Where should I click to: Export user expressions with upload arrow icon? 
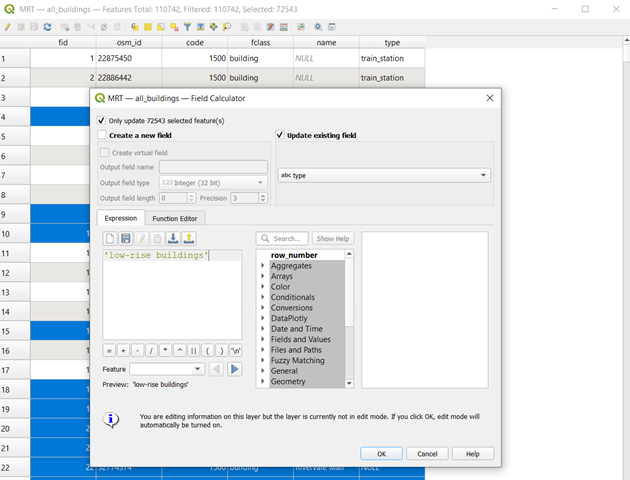coord(189,239)
